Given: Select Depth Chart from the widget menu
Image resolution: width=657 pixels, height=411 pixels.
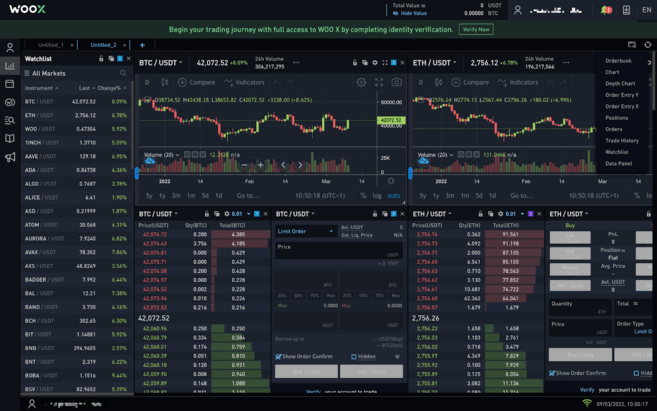Looking at the screenshot, I should click(620, 83).
